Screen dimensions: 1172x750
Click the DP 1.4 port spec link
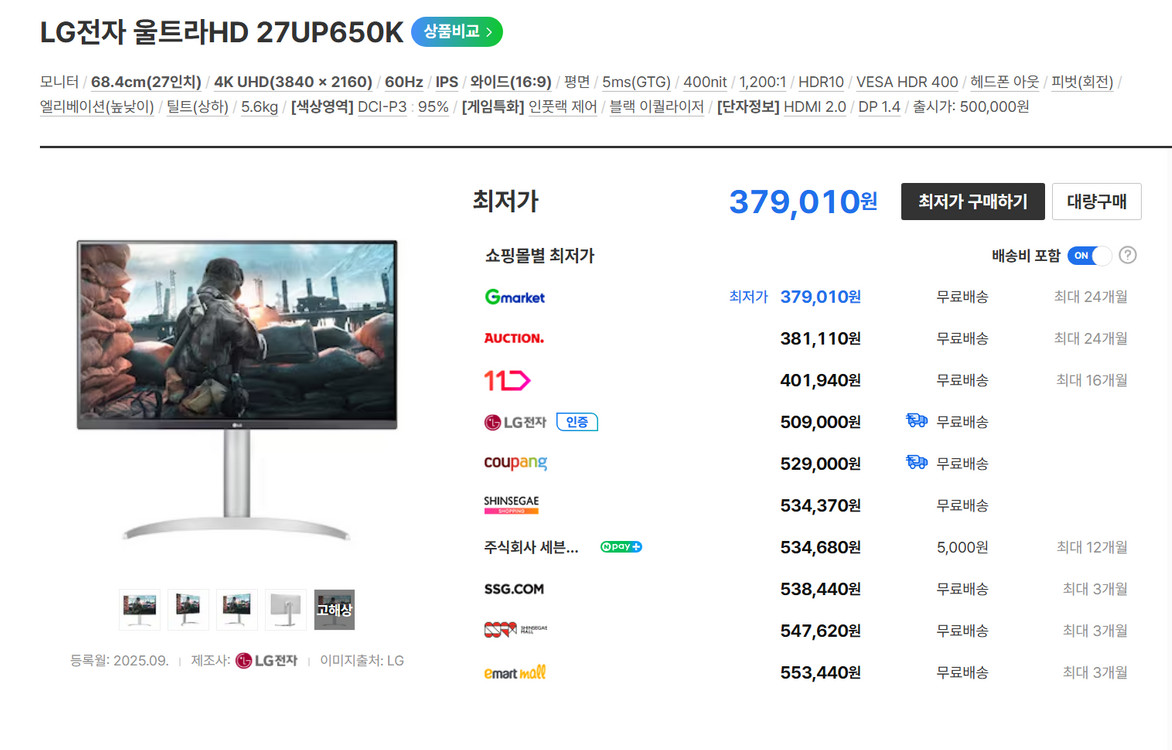[x=879, y=107]
